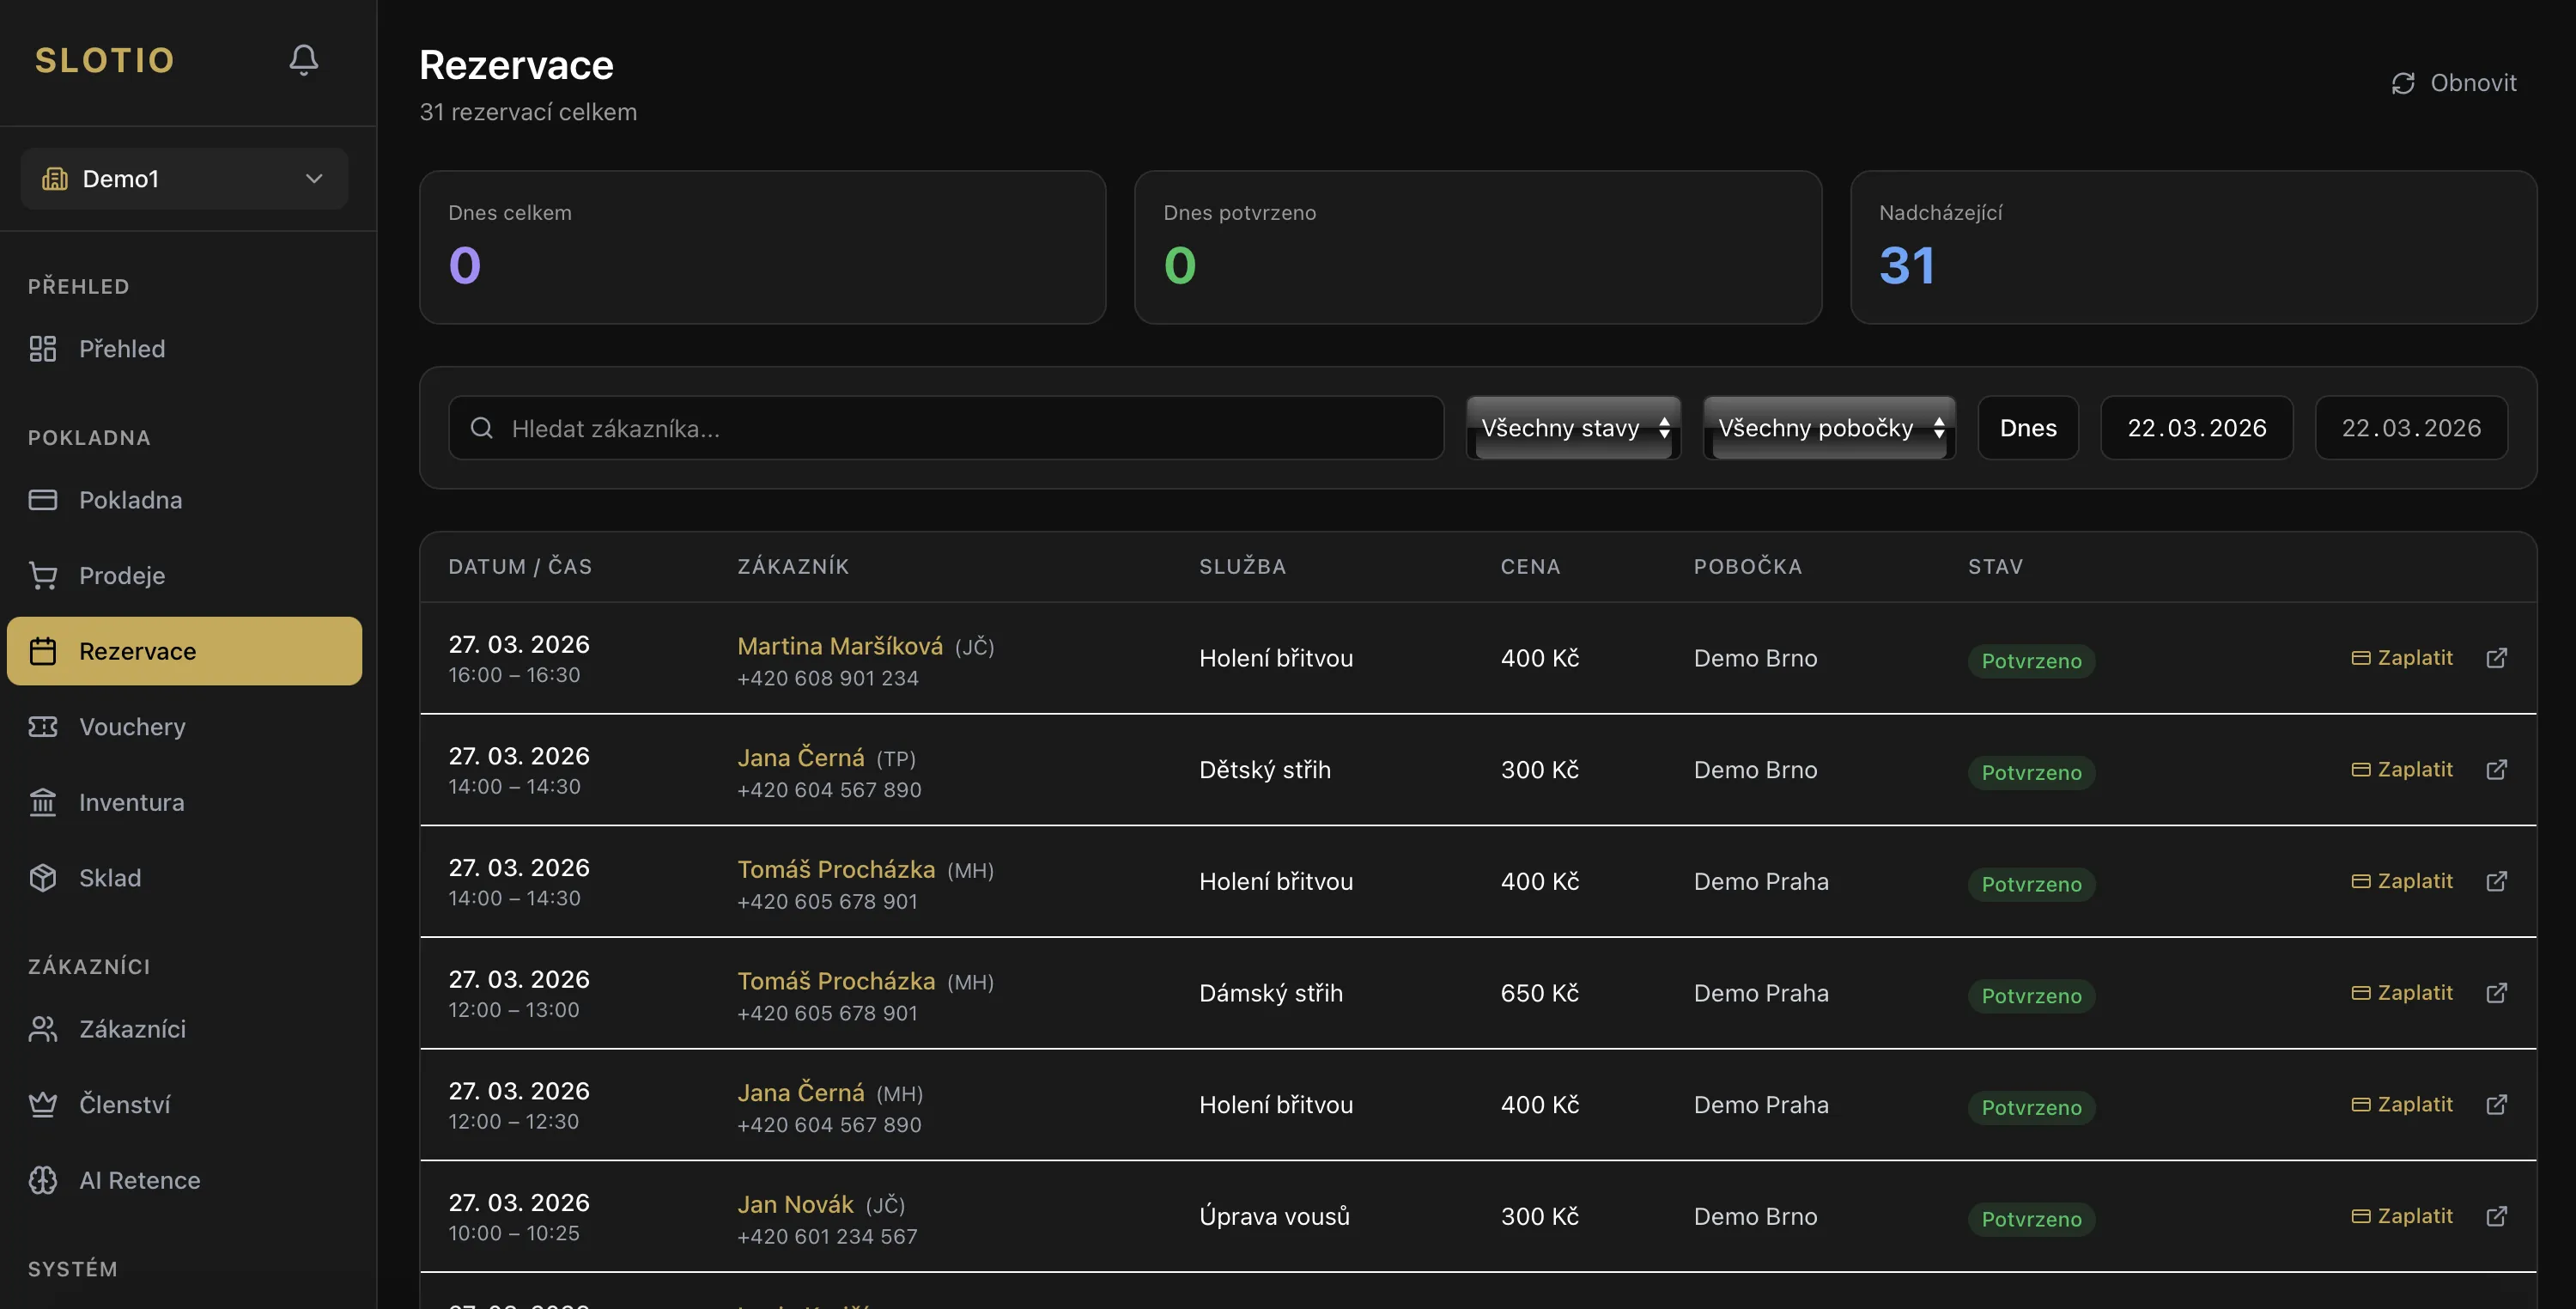Viewport: 2576px width, 1309px height.
Task: Open Pokladna from the sidebar
Action: tap(184, 500)
